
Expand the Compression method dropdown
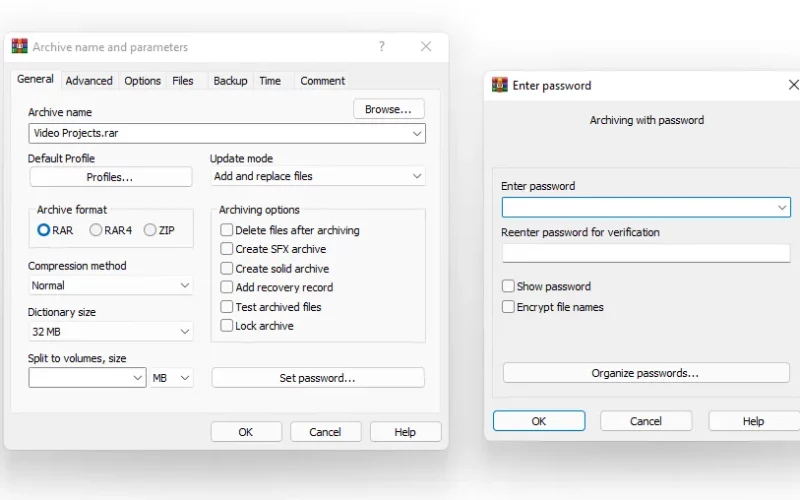[111, 285]
